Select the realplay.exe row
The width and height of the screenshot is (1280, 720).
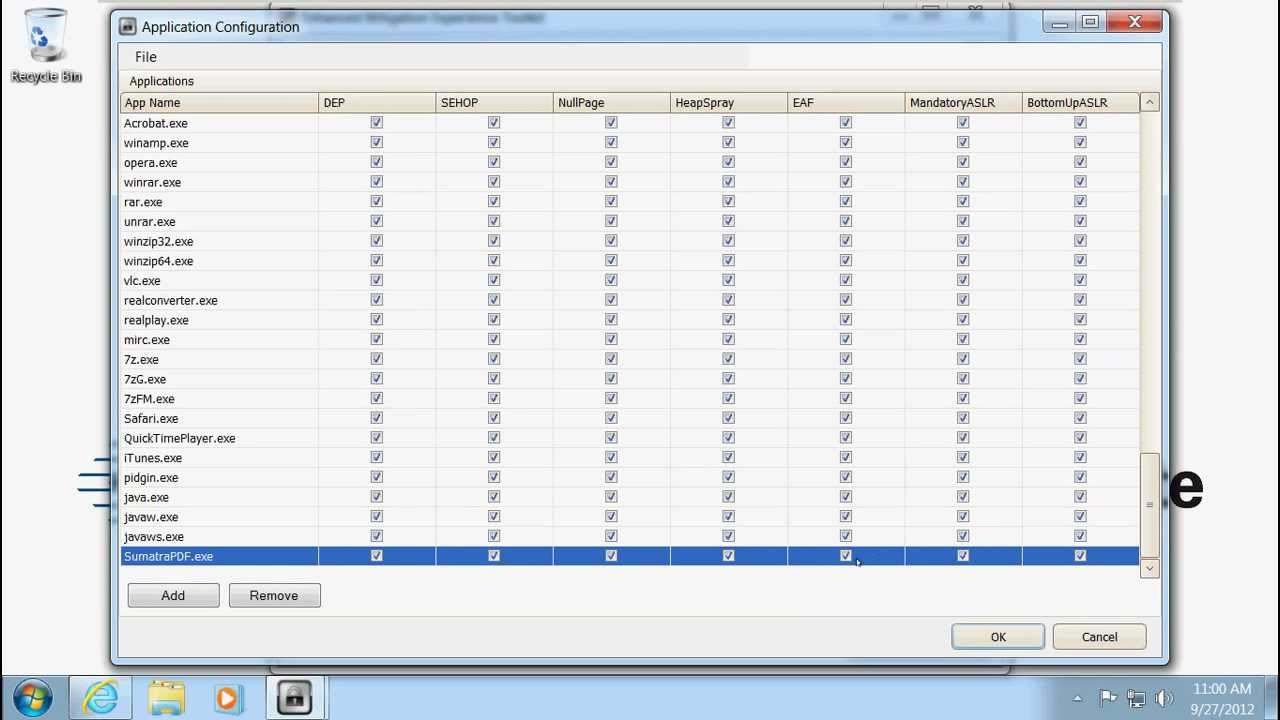(630, 320)
